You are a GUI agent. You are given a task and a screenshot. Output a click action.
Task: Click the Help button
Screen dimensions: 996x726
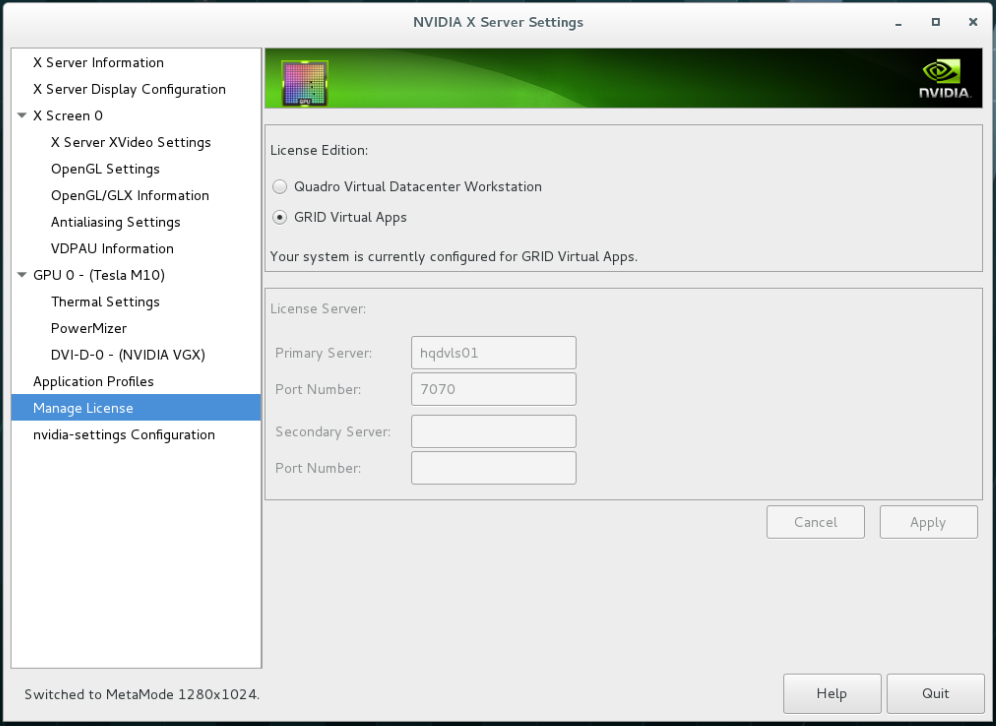pyautogui.click(x=832, y=693)
